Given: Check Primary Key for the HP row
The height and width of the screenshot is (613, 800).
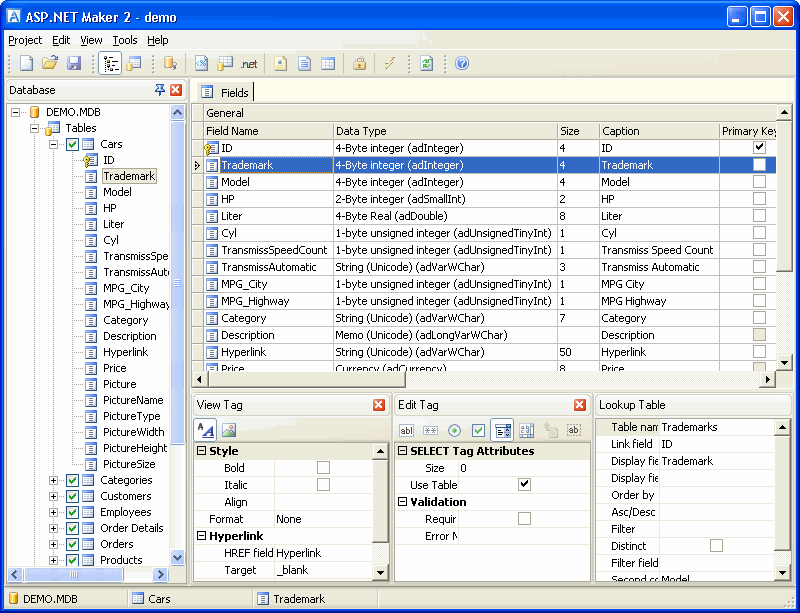Looking at the screenshot, I should [x=759, y=199].
